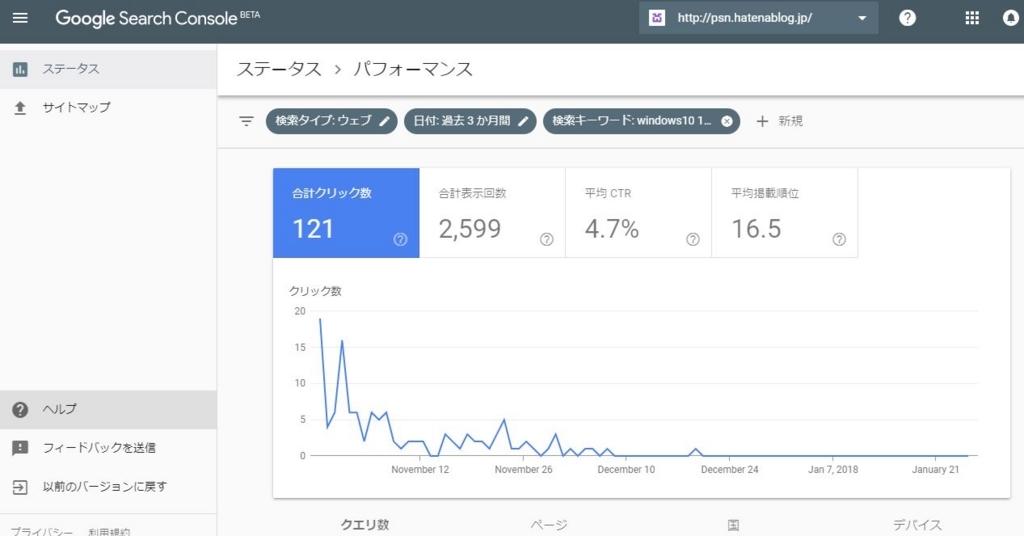1024x536 pixels.
Task: Click the chart's first peak near 19 clicks
Action: [x=320, y=319]
